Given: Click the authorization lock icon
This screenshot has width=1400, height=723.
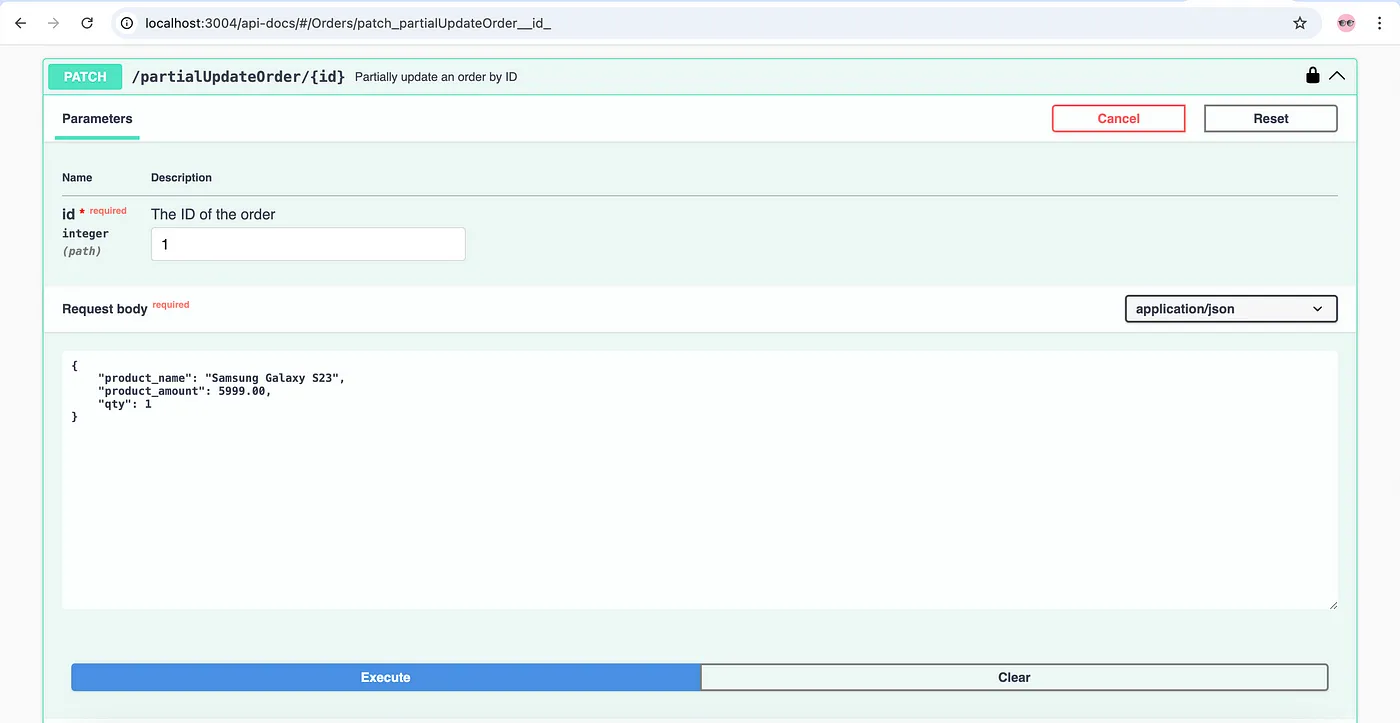Looking at the screenshot, I should [x=1312, y=76].
